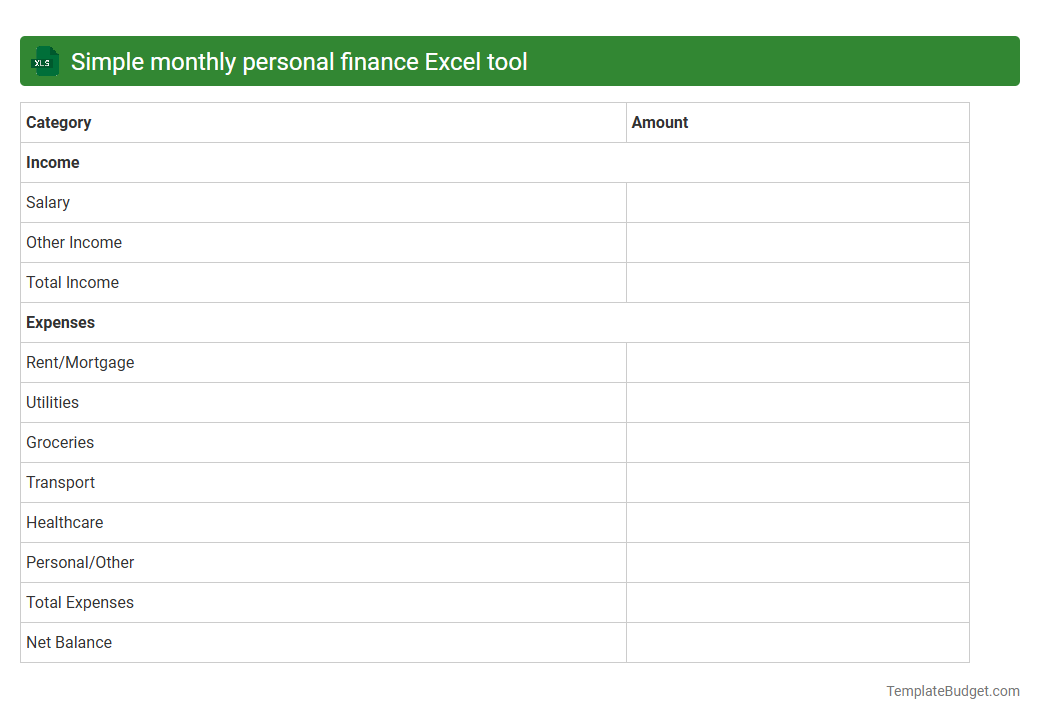The width and height of the screenshot is (1040, 720).
Task: Click the Total Expenses cell
Action: (79, 602)
